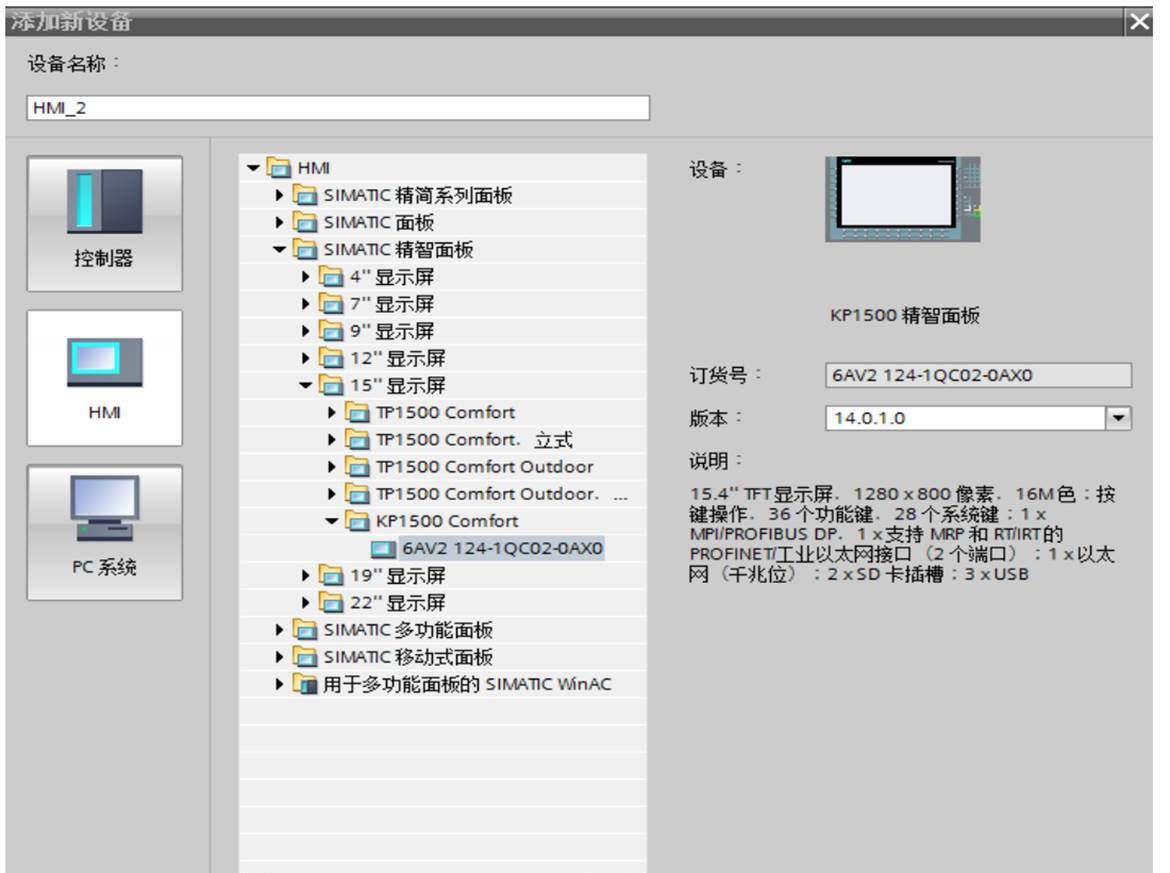The height and width of the screenshot is (873, 1170).
Task: Click SIMATIC 移动式面板 folder icon
Action: click(305, 657)
